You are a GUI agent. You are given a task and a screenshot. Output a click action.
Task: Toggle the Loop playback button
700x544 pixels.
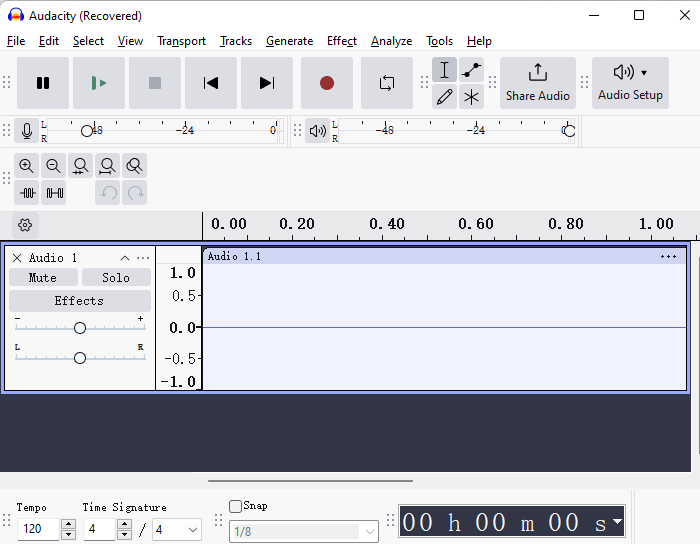387,83
